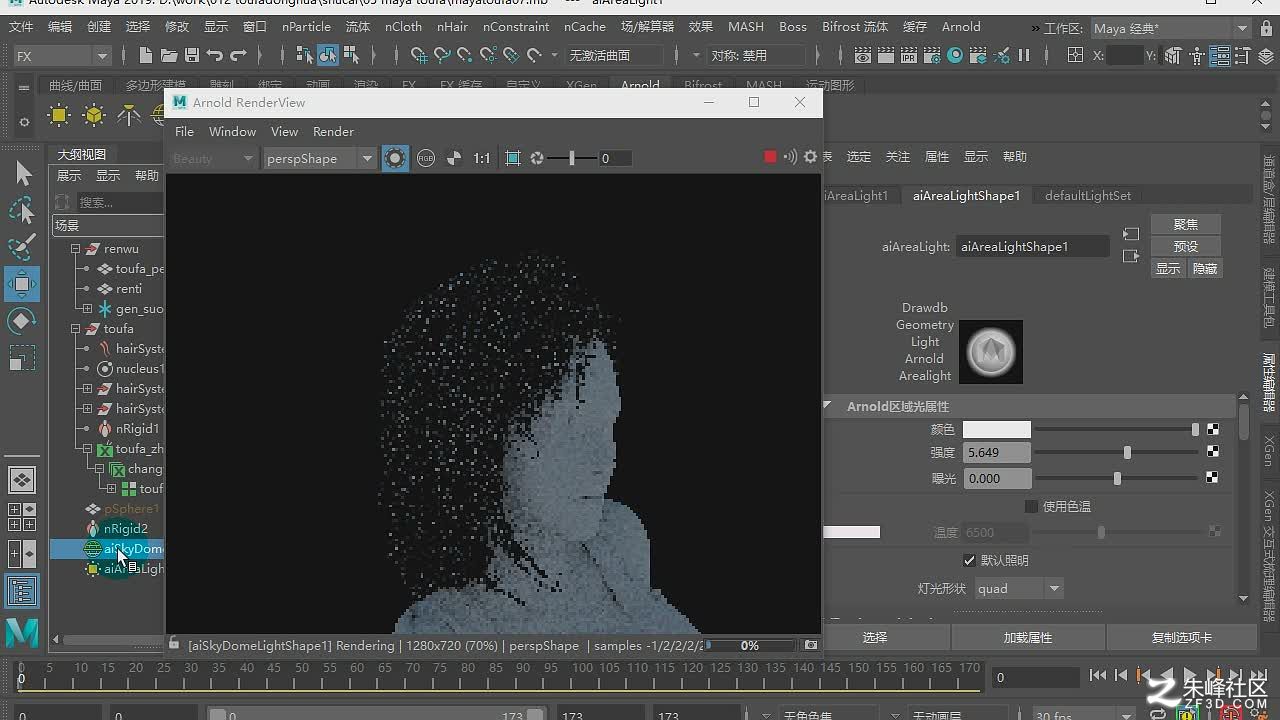1280x720 pixels.
Task: Adjust the 强度 slider handle
Action: [x=1127, y=453]
